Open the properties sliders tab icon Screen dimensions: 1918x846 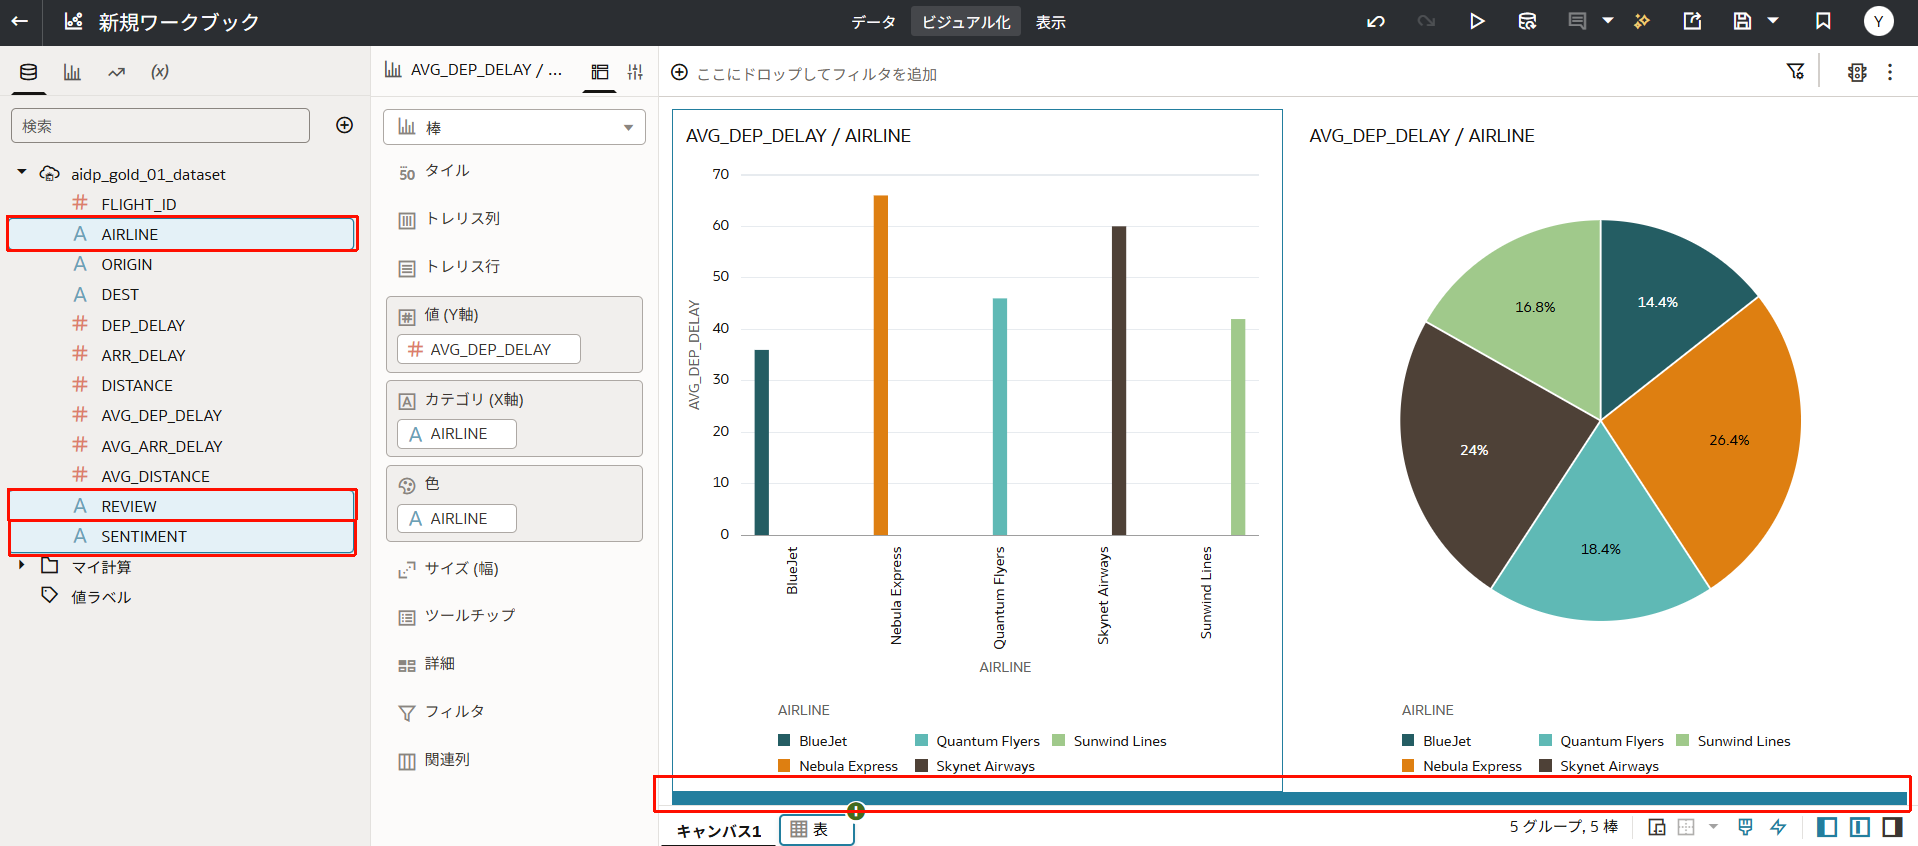(635, 72)
